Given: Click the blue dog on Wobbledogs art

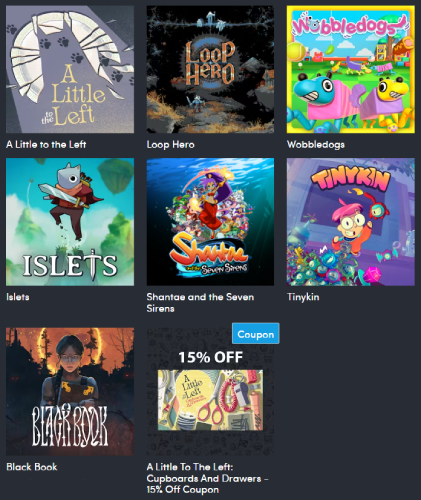Looking at the screenshot, I should pos(317,97).
